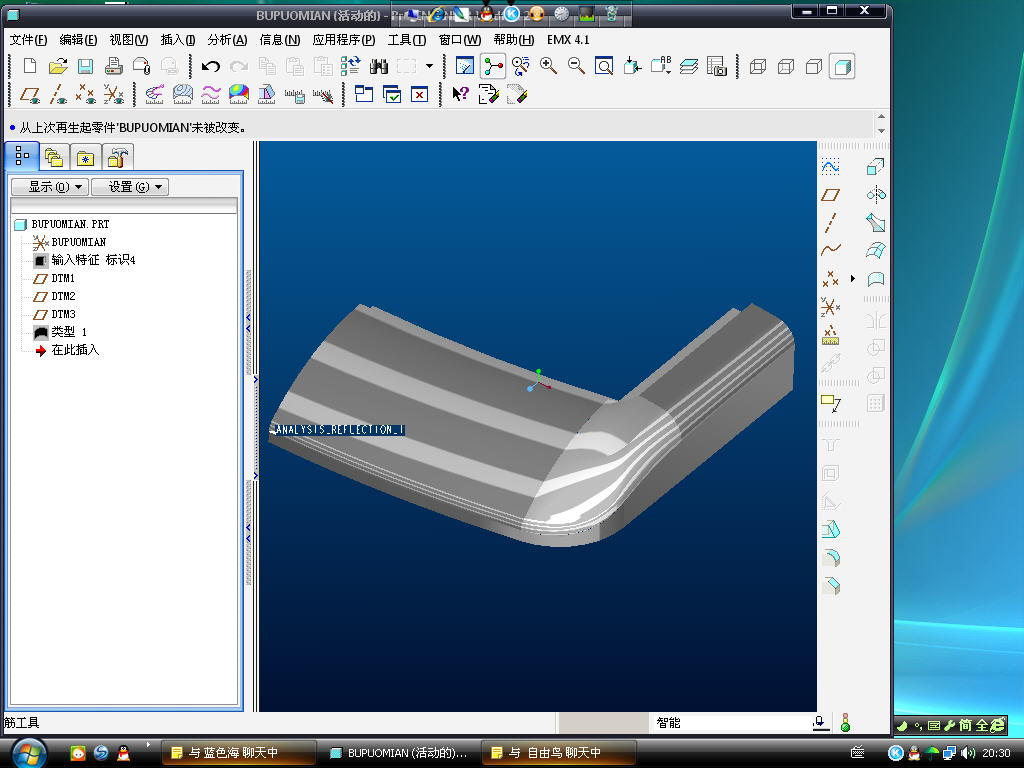
Task: Select the Round tool on right toolbar
Action: click(831, 558)
